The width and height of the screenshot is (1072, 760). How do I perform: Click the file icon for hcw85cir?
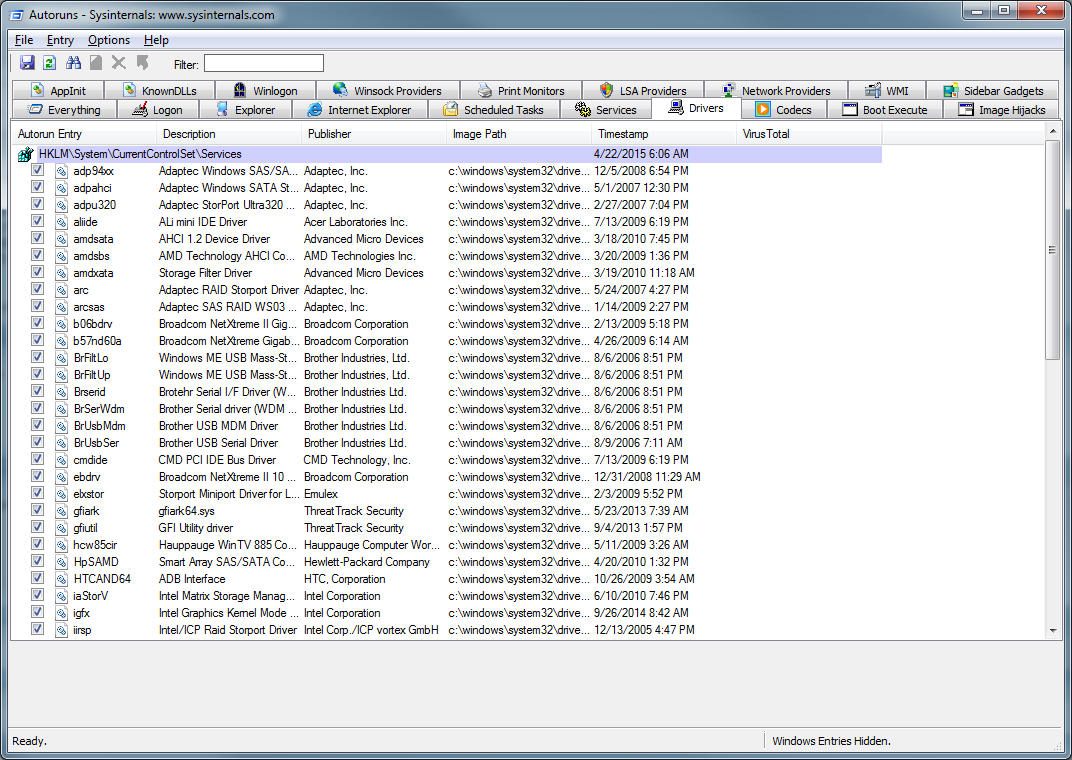click(x=62, y=545)
